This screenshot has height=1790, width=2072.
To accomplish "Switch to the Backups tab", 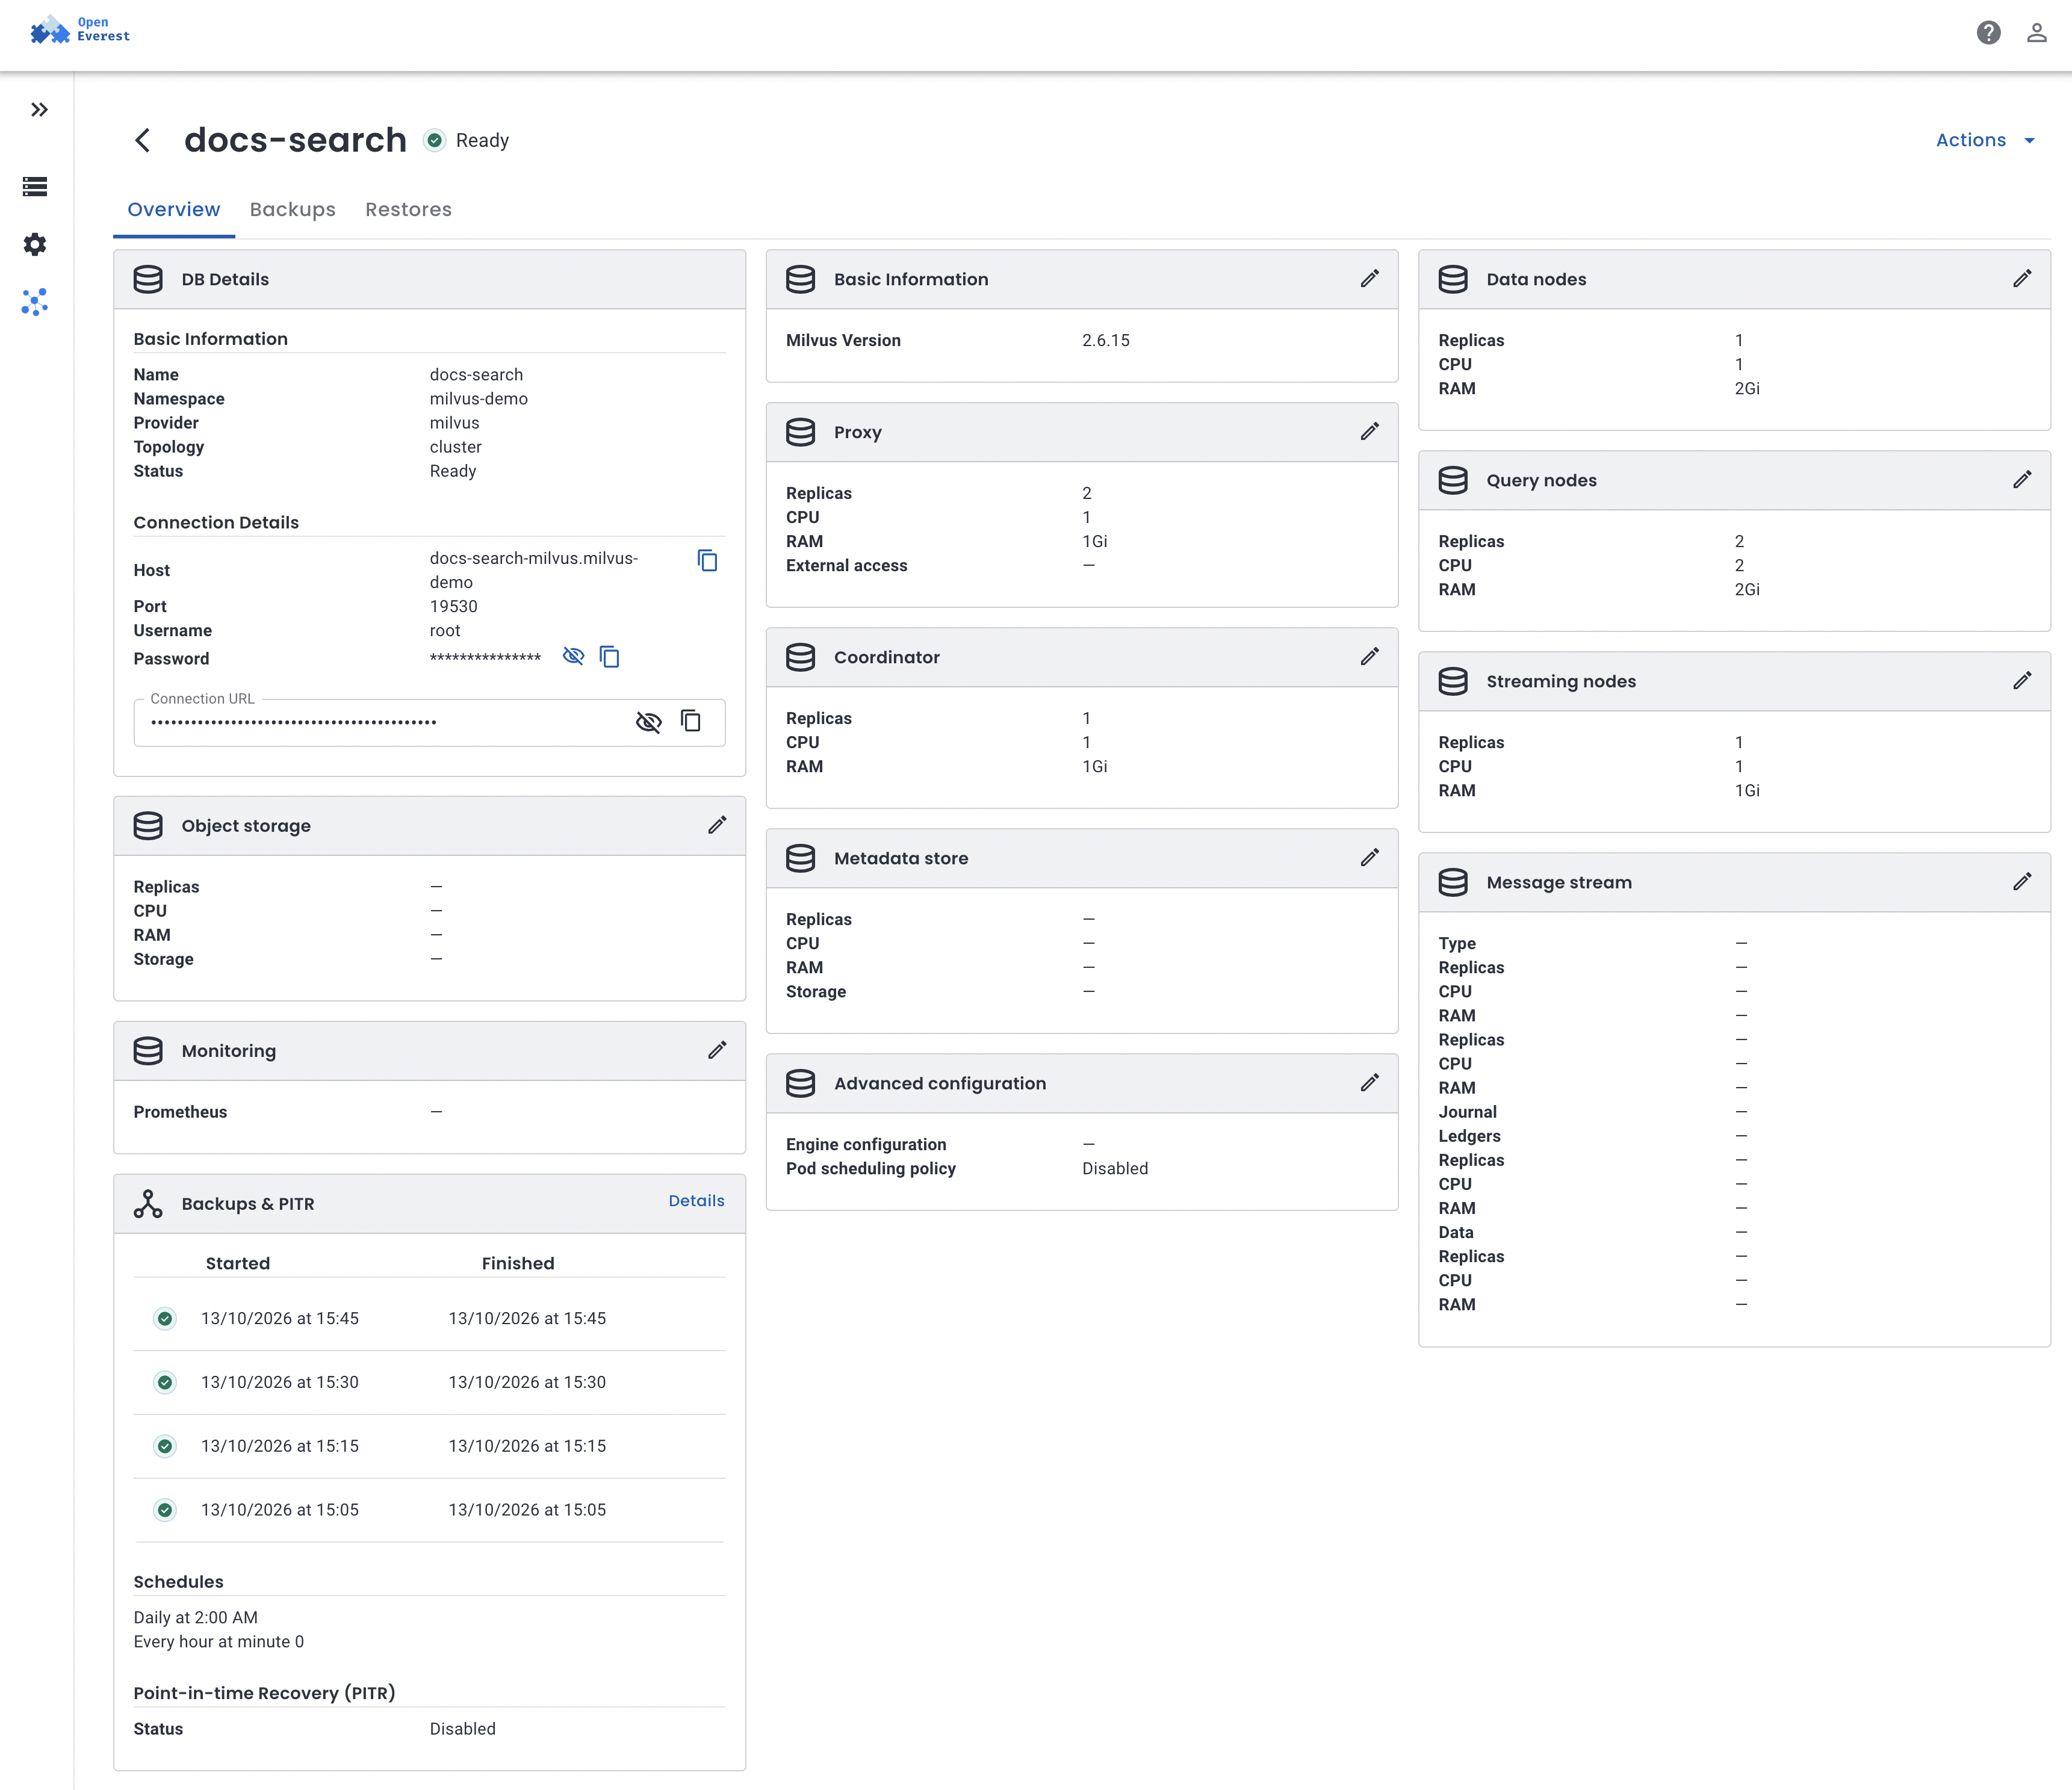I will (x=293, y=209).
